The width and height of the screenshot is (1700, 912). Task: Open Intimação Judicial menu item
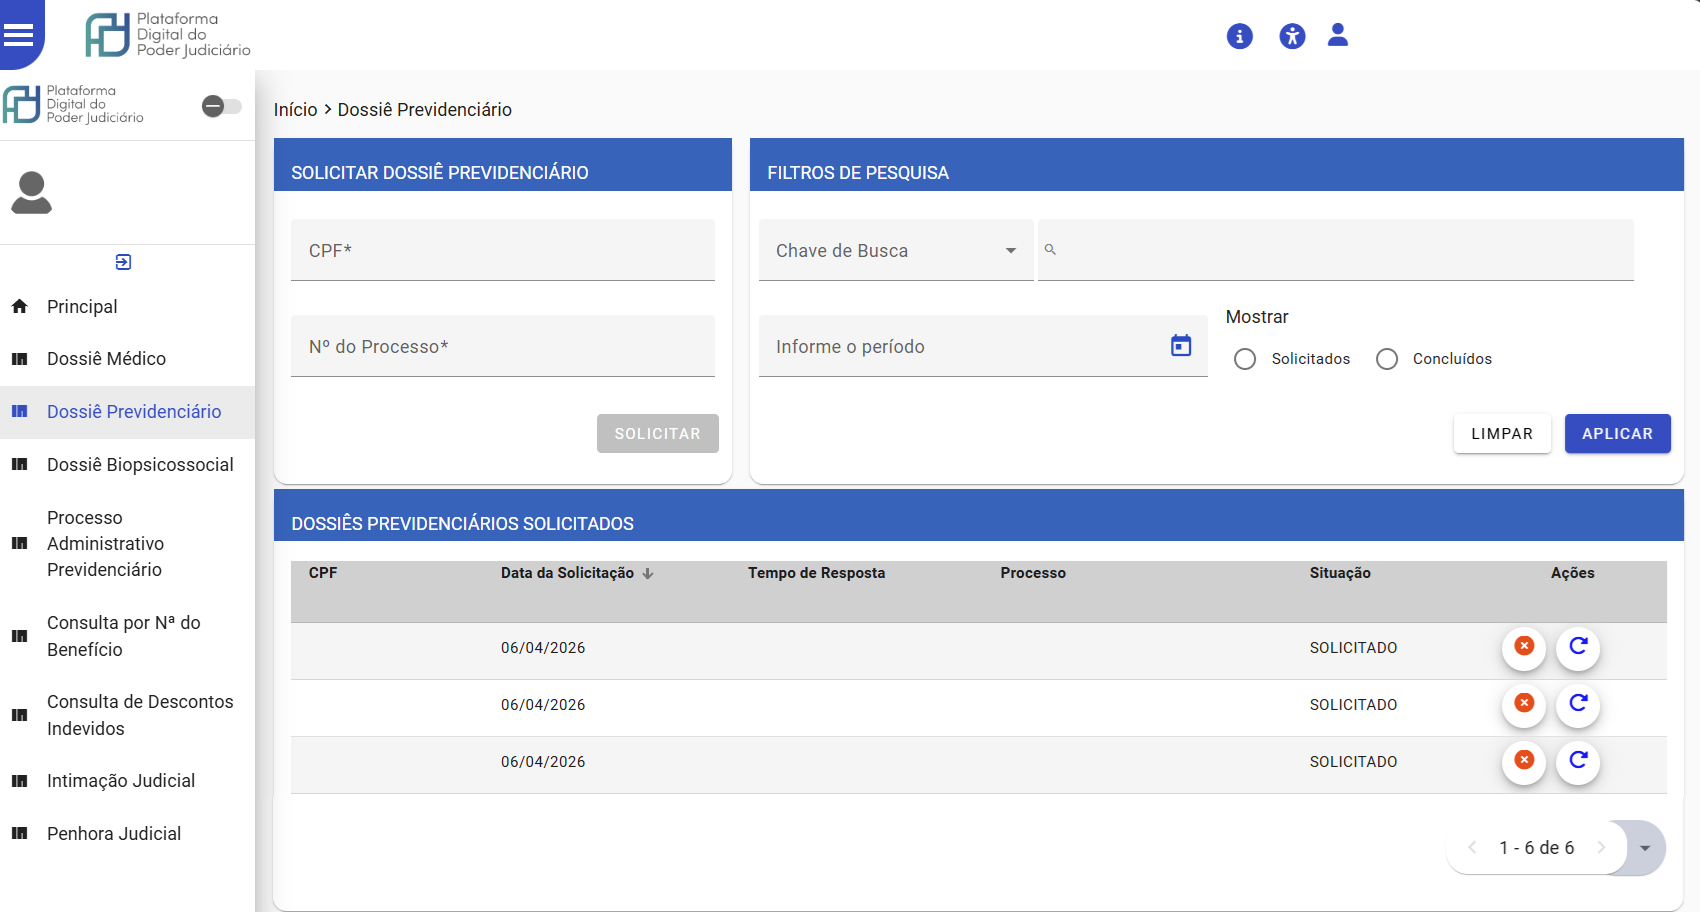pos(127,781)
